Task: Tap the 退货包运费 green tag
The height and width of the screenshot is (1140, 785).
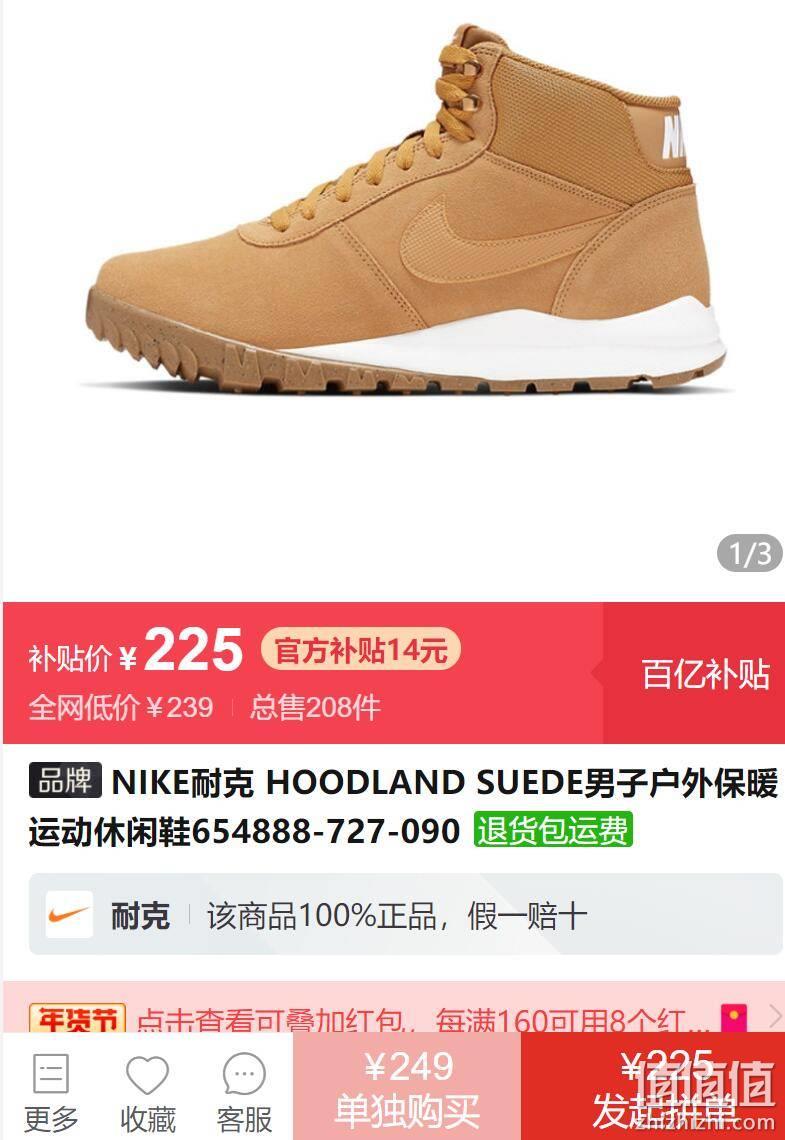Action: click(553, 830)
